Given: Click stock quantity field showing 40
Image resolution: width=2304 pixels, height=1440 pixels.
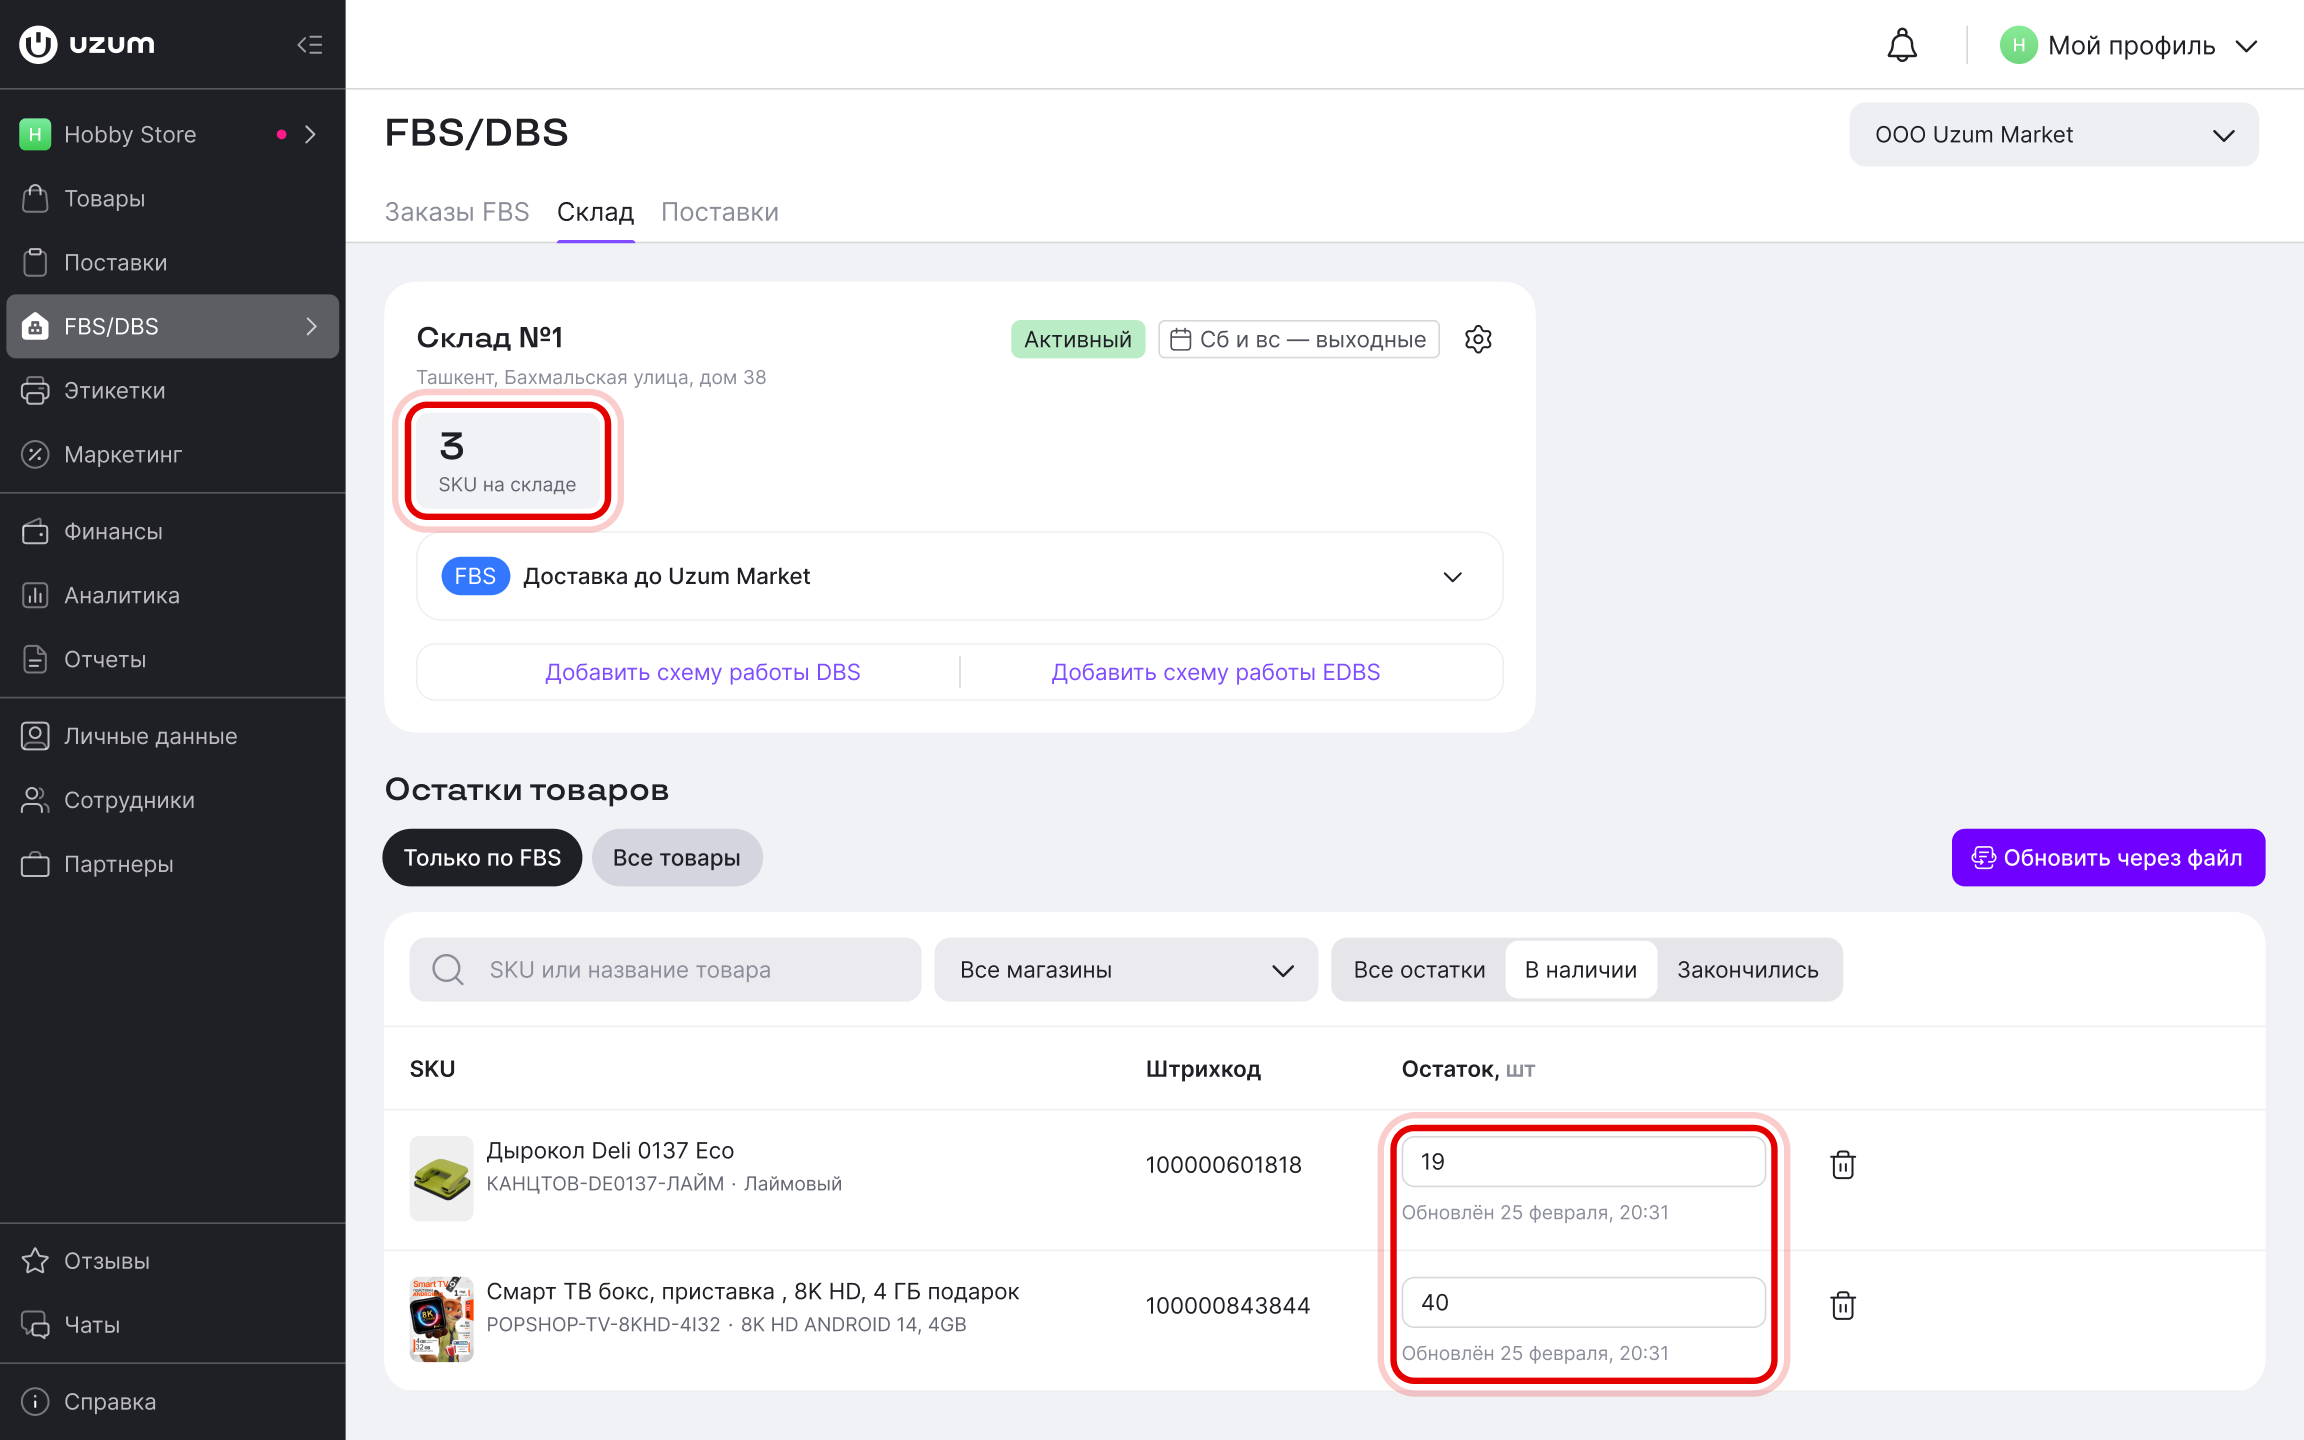Looking at the screenshot, I should (x=1583, y=1303).
